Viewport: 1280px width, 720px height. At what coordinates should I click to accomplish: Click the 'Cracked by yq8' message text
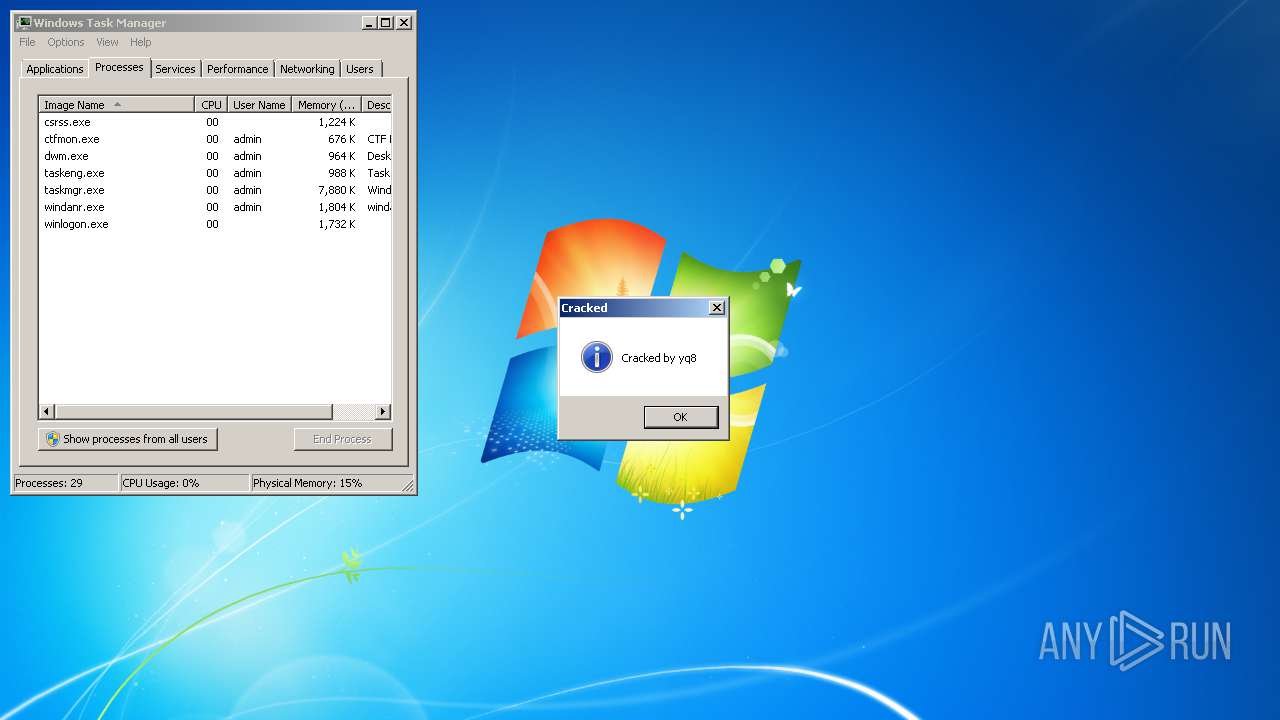(659, 358)
